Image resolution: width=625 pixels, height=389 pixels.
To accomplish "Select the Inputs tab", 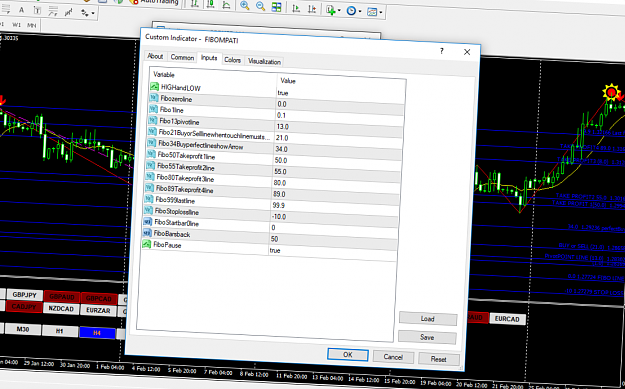I will pyautogui.click(x=209, y=58).
